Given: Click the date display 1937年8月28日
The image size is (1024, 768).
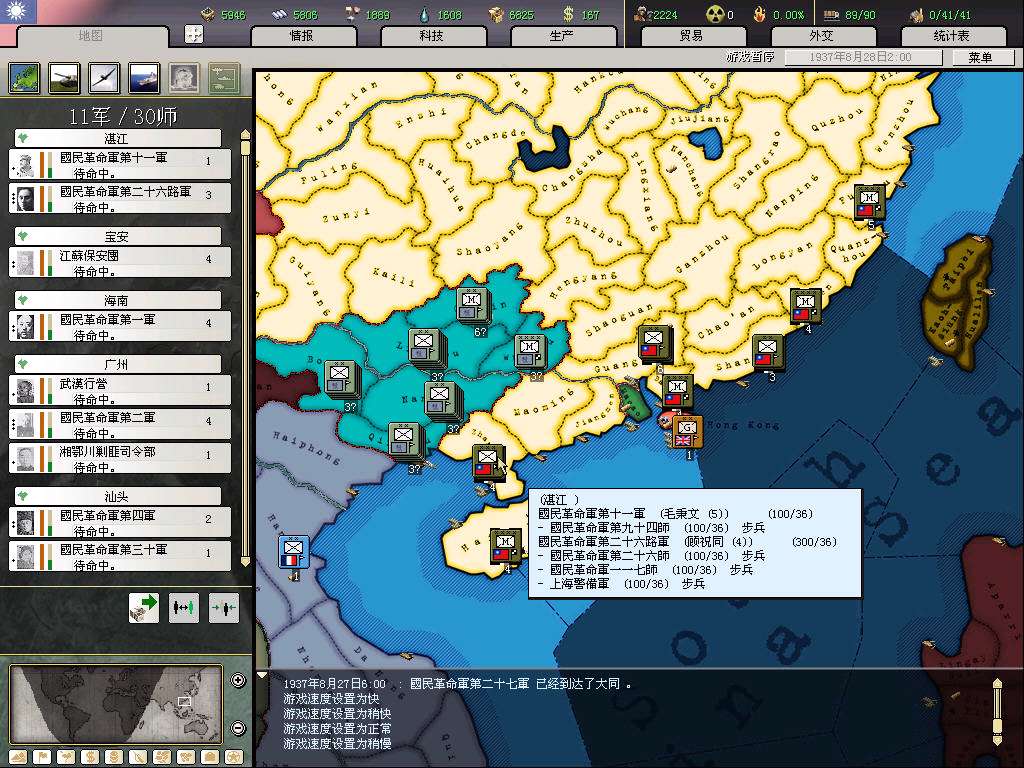Looking at the screenshot, I should [x=863, y=57].
